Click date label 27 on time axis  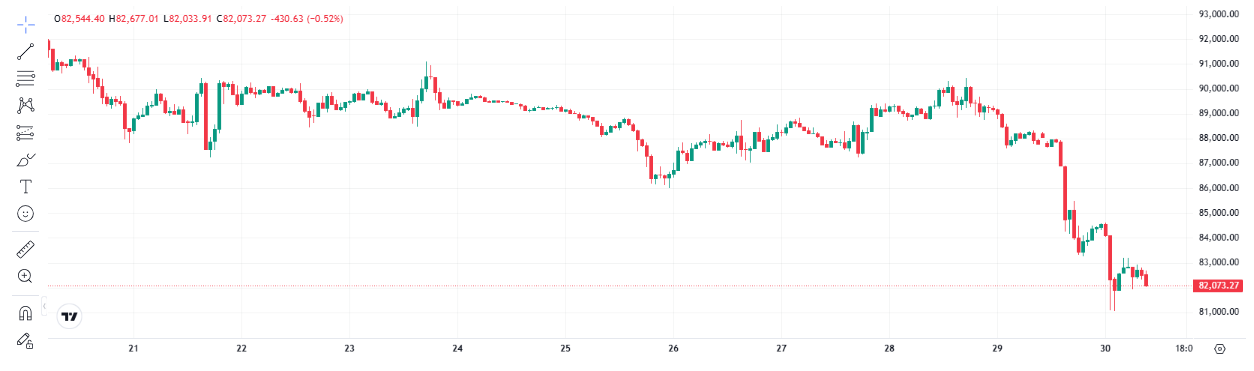(x=781, y=349)
